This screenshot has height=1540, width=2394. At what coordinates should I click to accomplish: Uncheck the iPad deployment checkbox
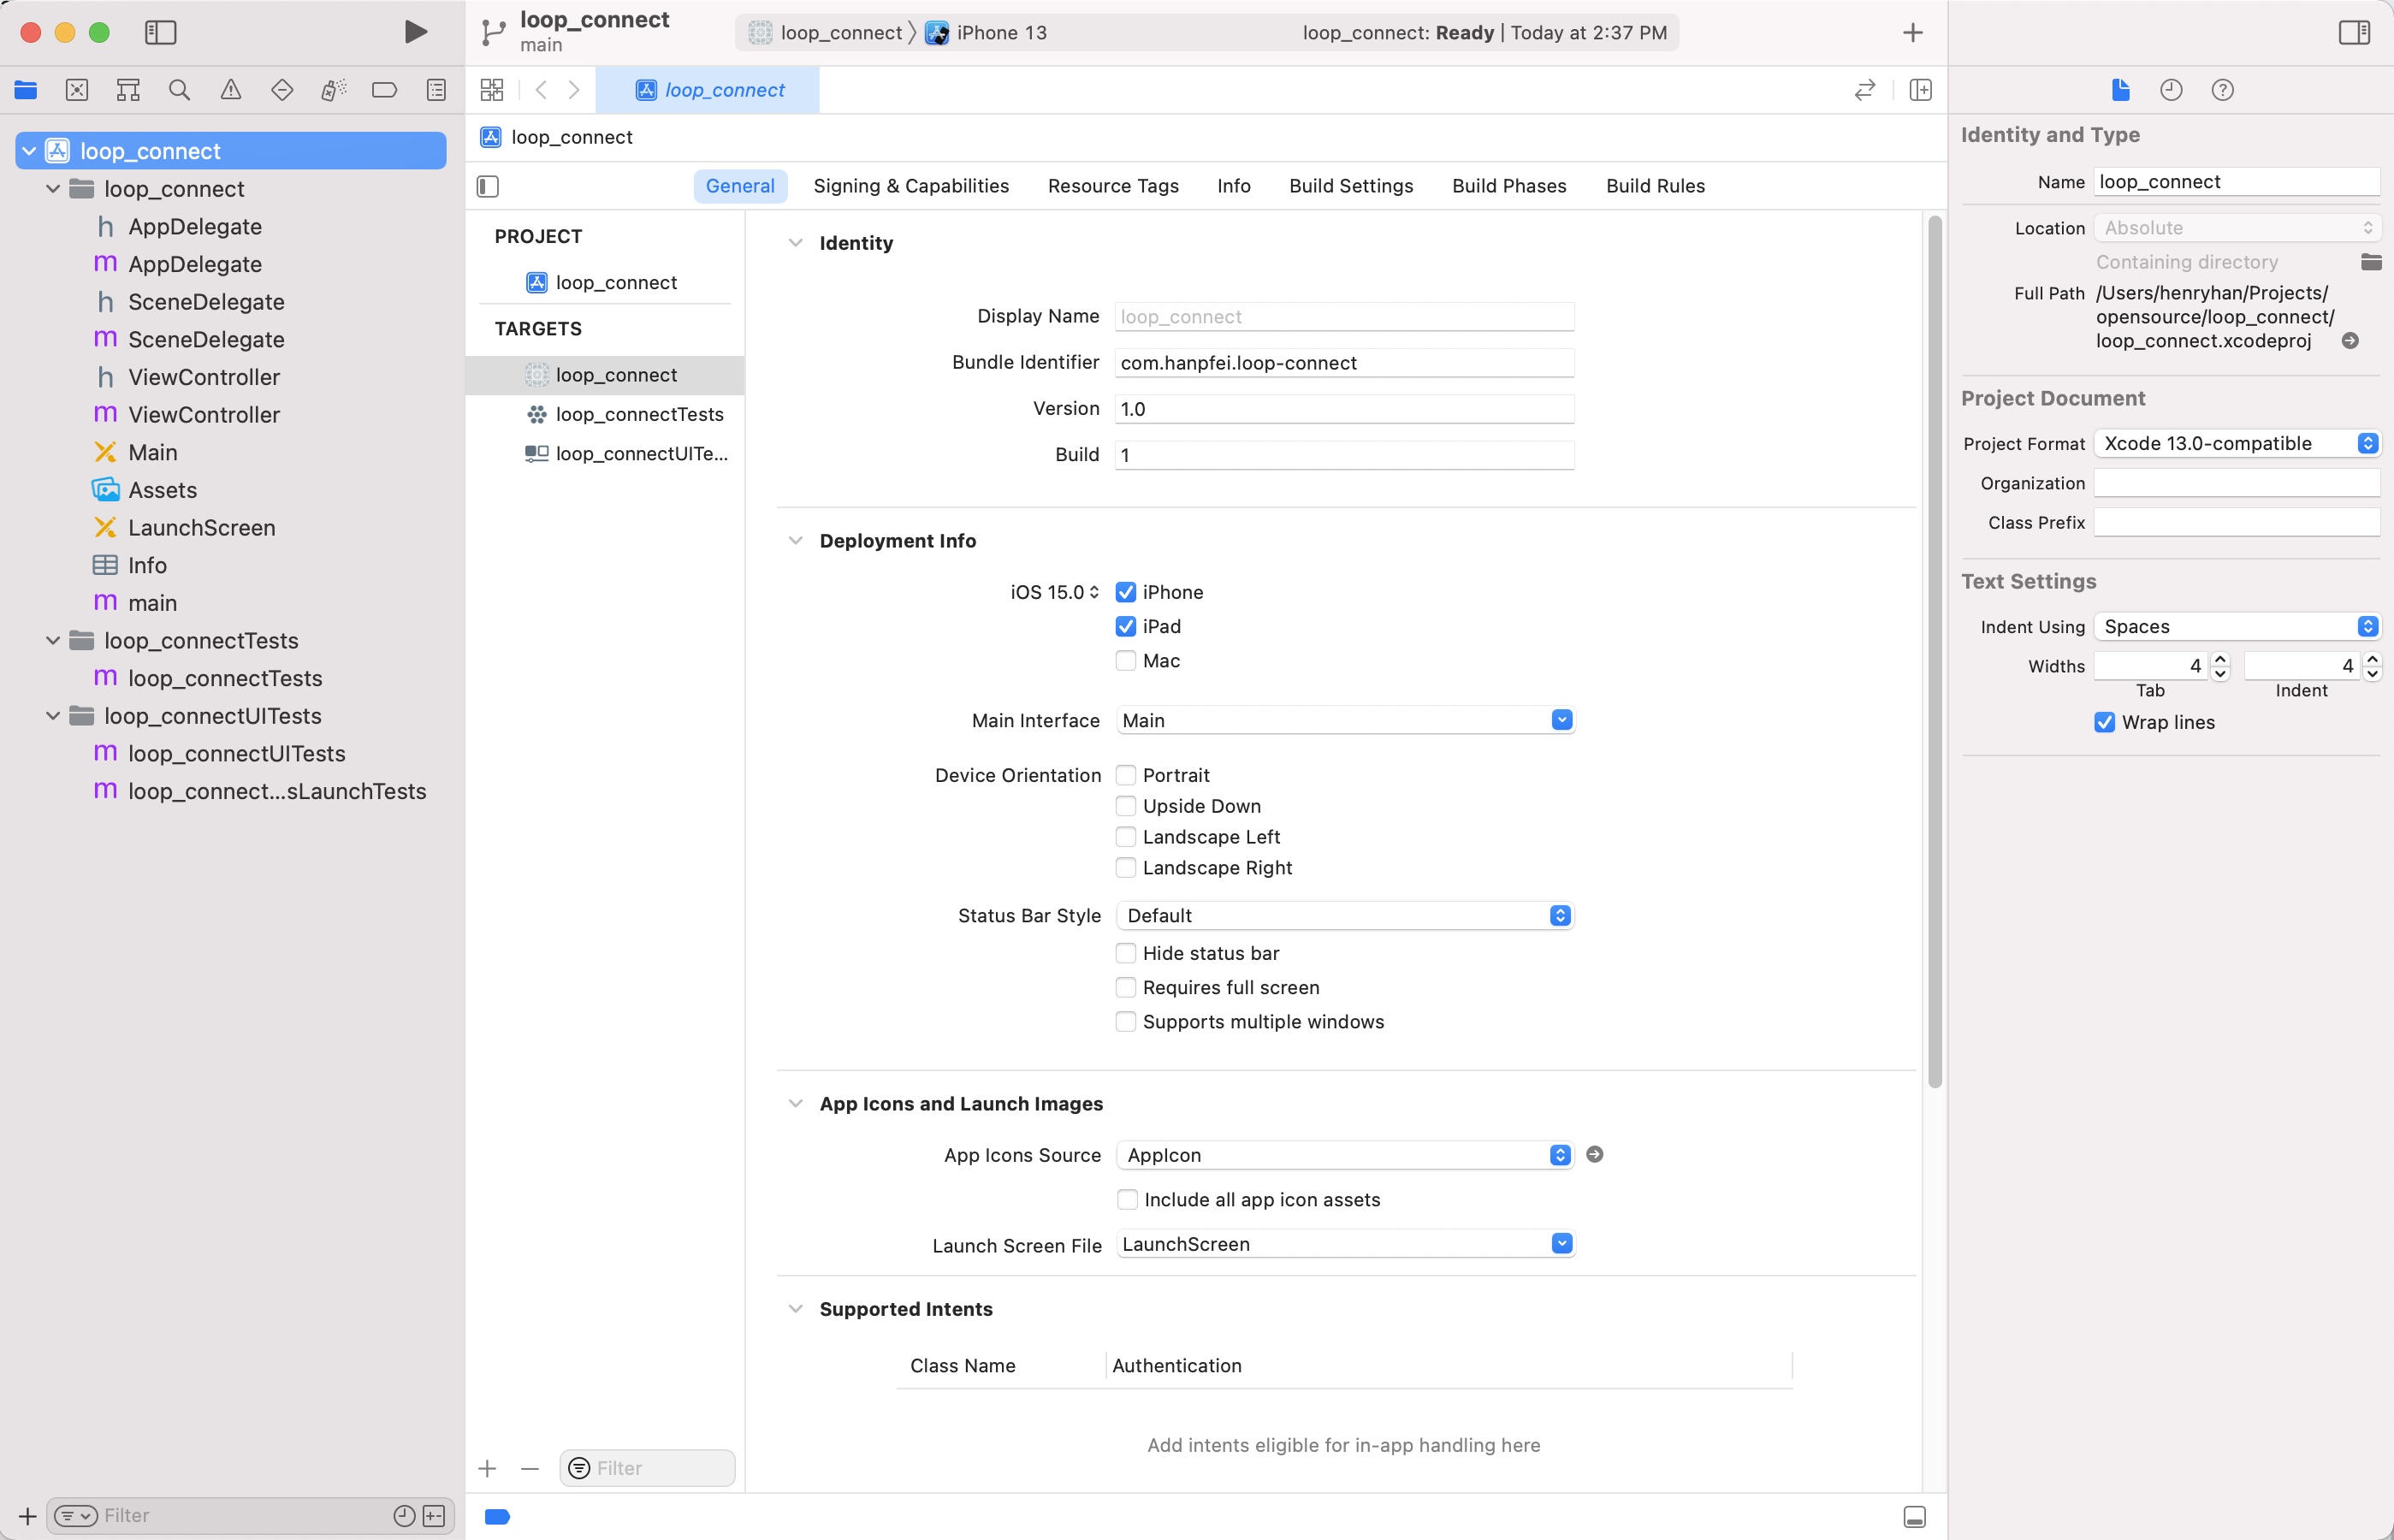[x=1126, y=626]
